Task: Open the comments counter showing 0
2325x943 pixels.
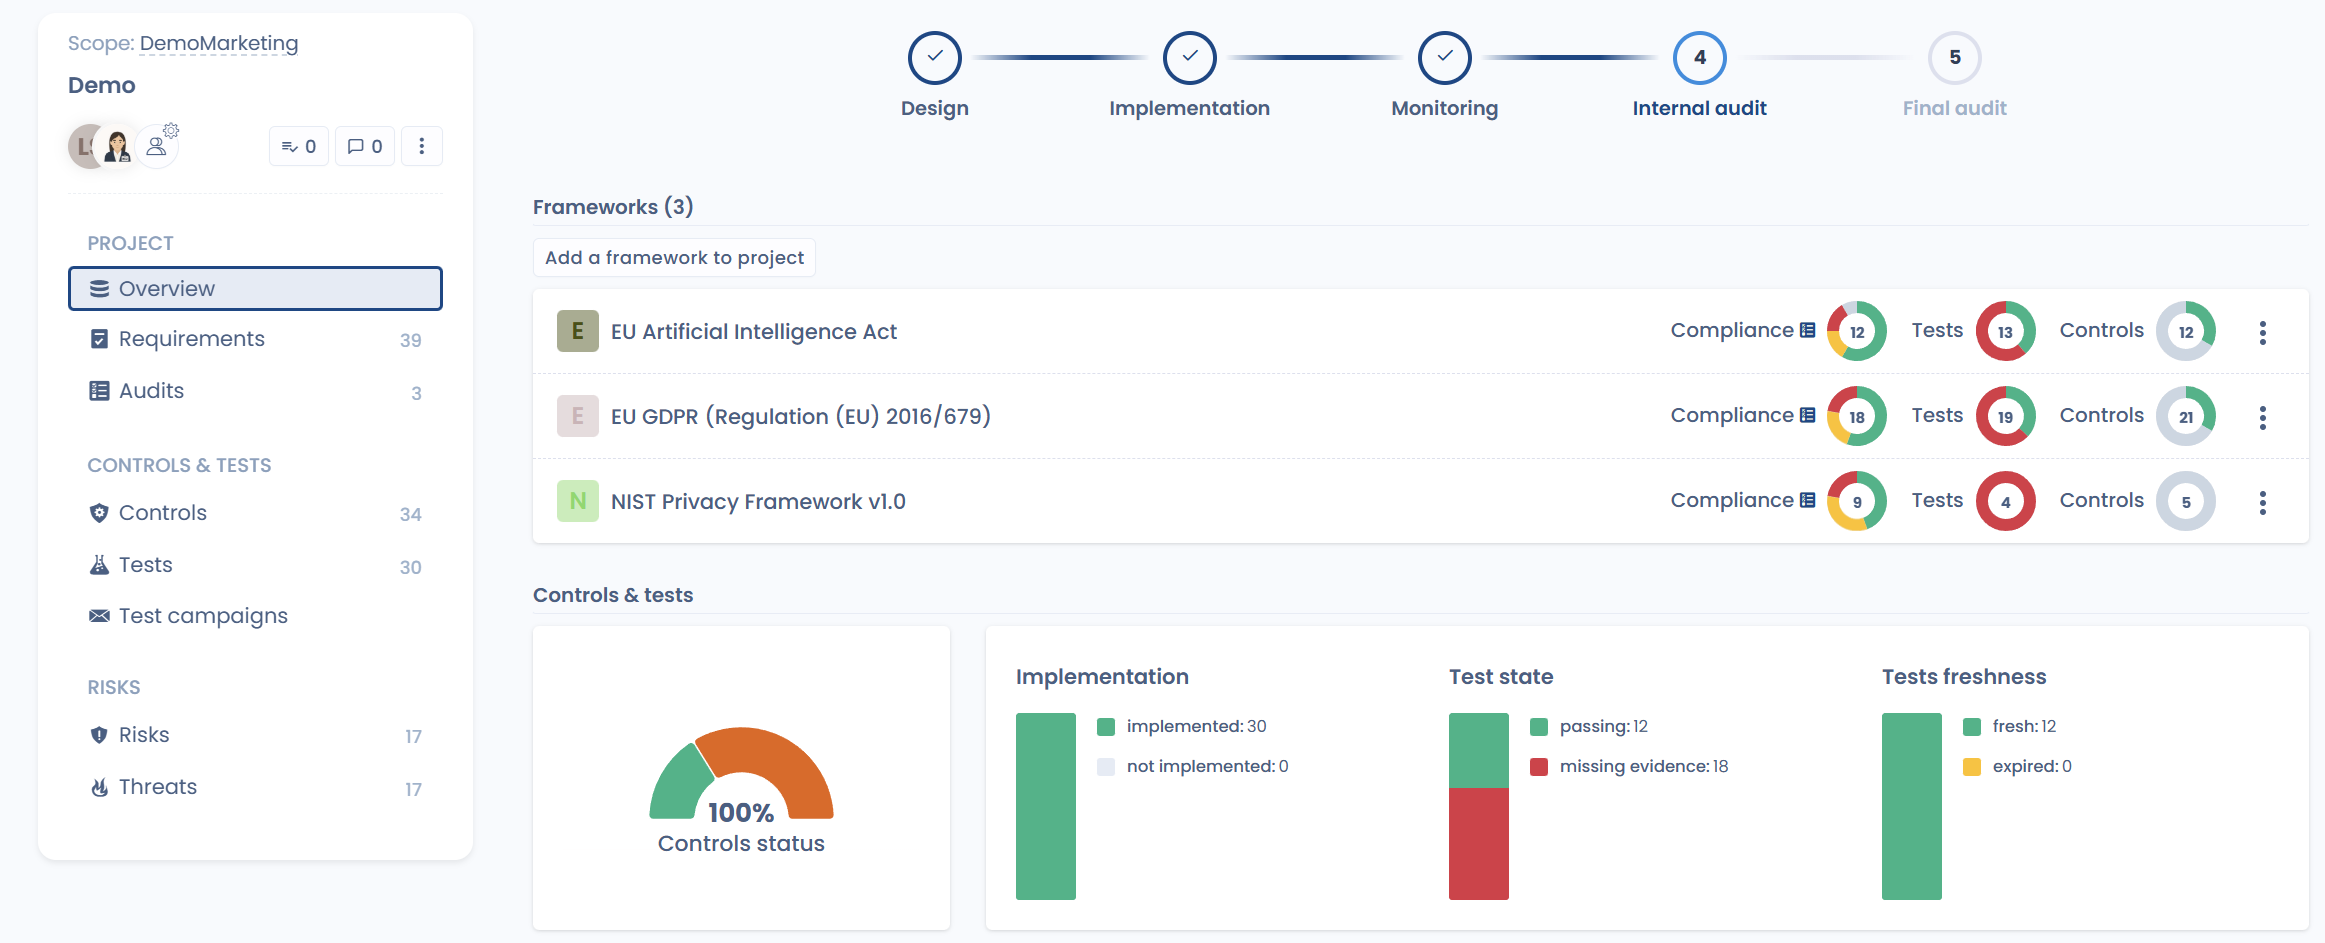Action: (x=365, y=147)
